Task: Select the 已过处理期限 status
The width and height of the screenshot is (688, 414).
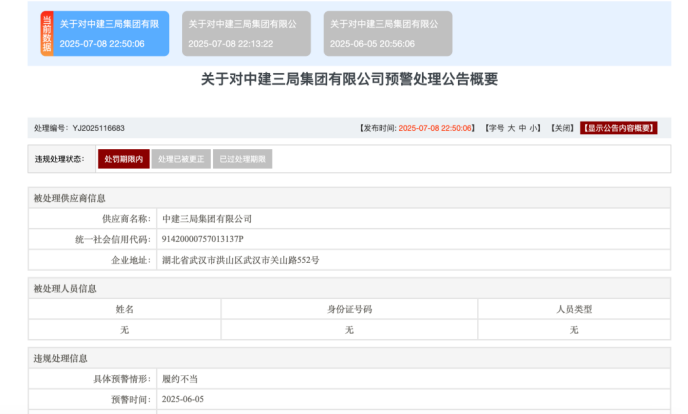Action: [241, 159]
